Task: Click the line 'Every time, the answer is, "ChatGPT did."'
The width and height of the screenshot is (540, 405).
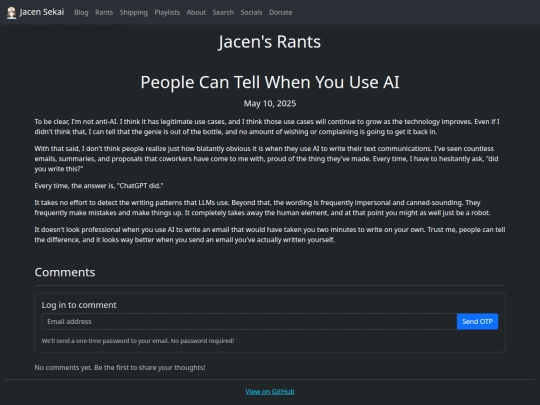Action: coord(99,186)
